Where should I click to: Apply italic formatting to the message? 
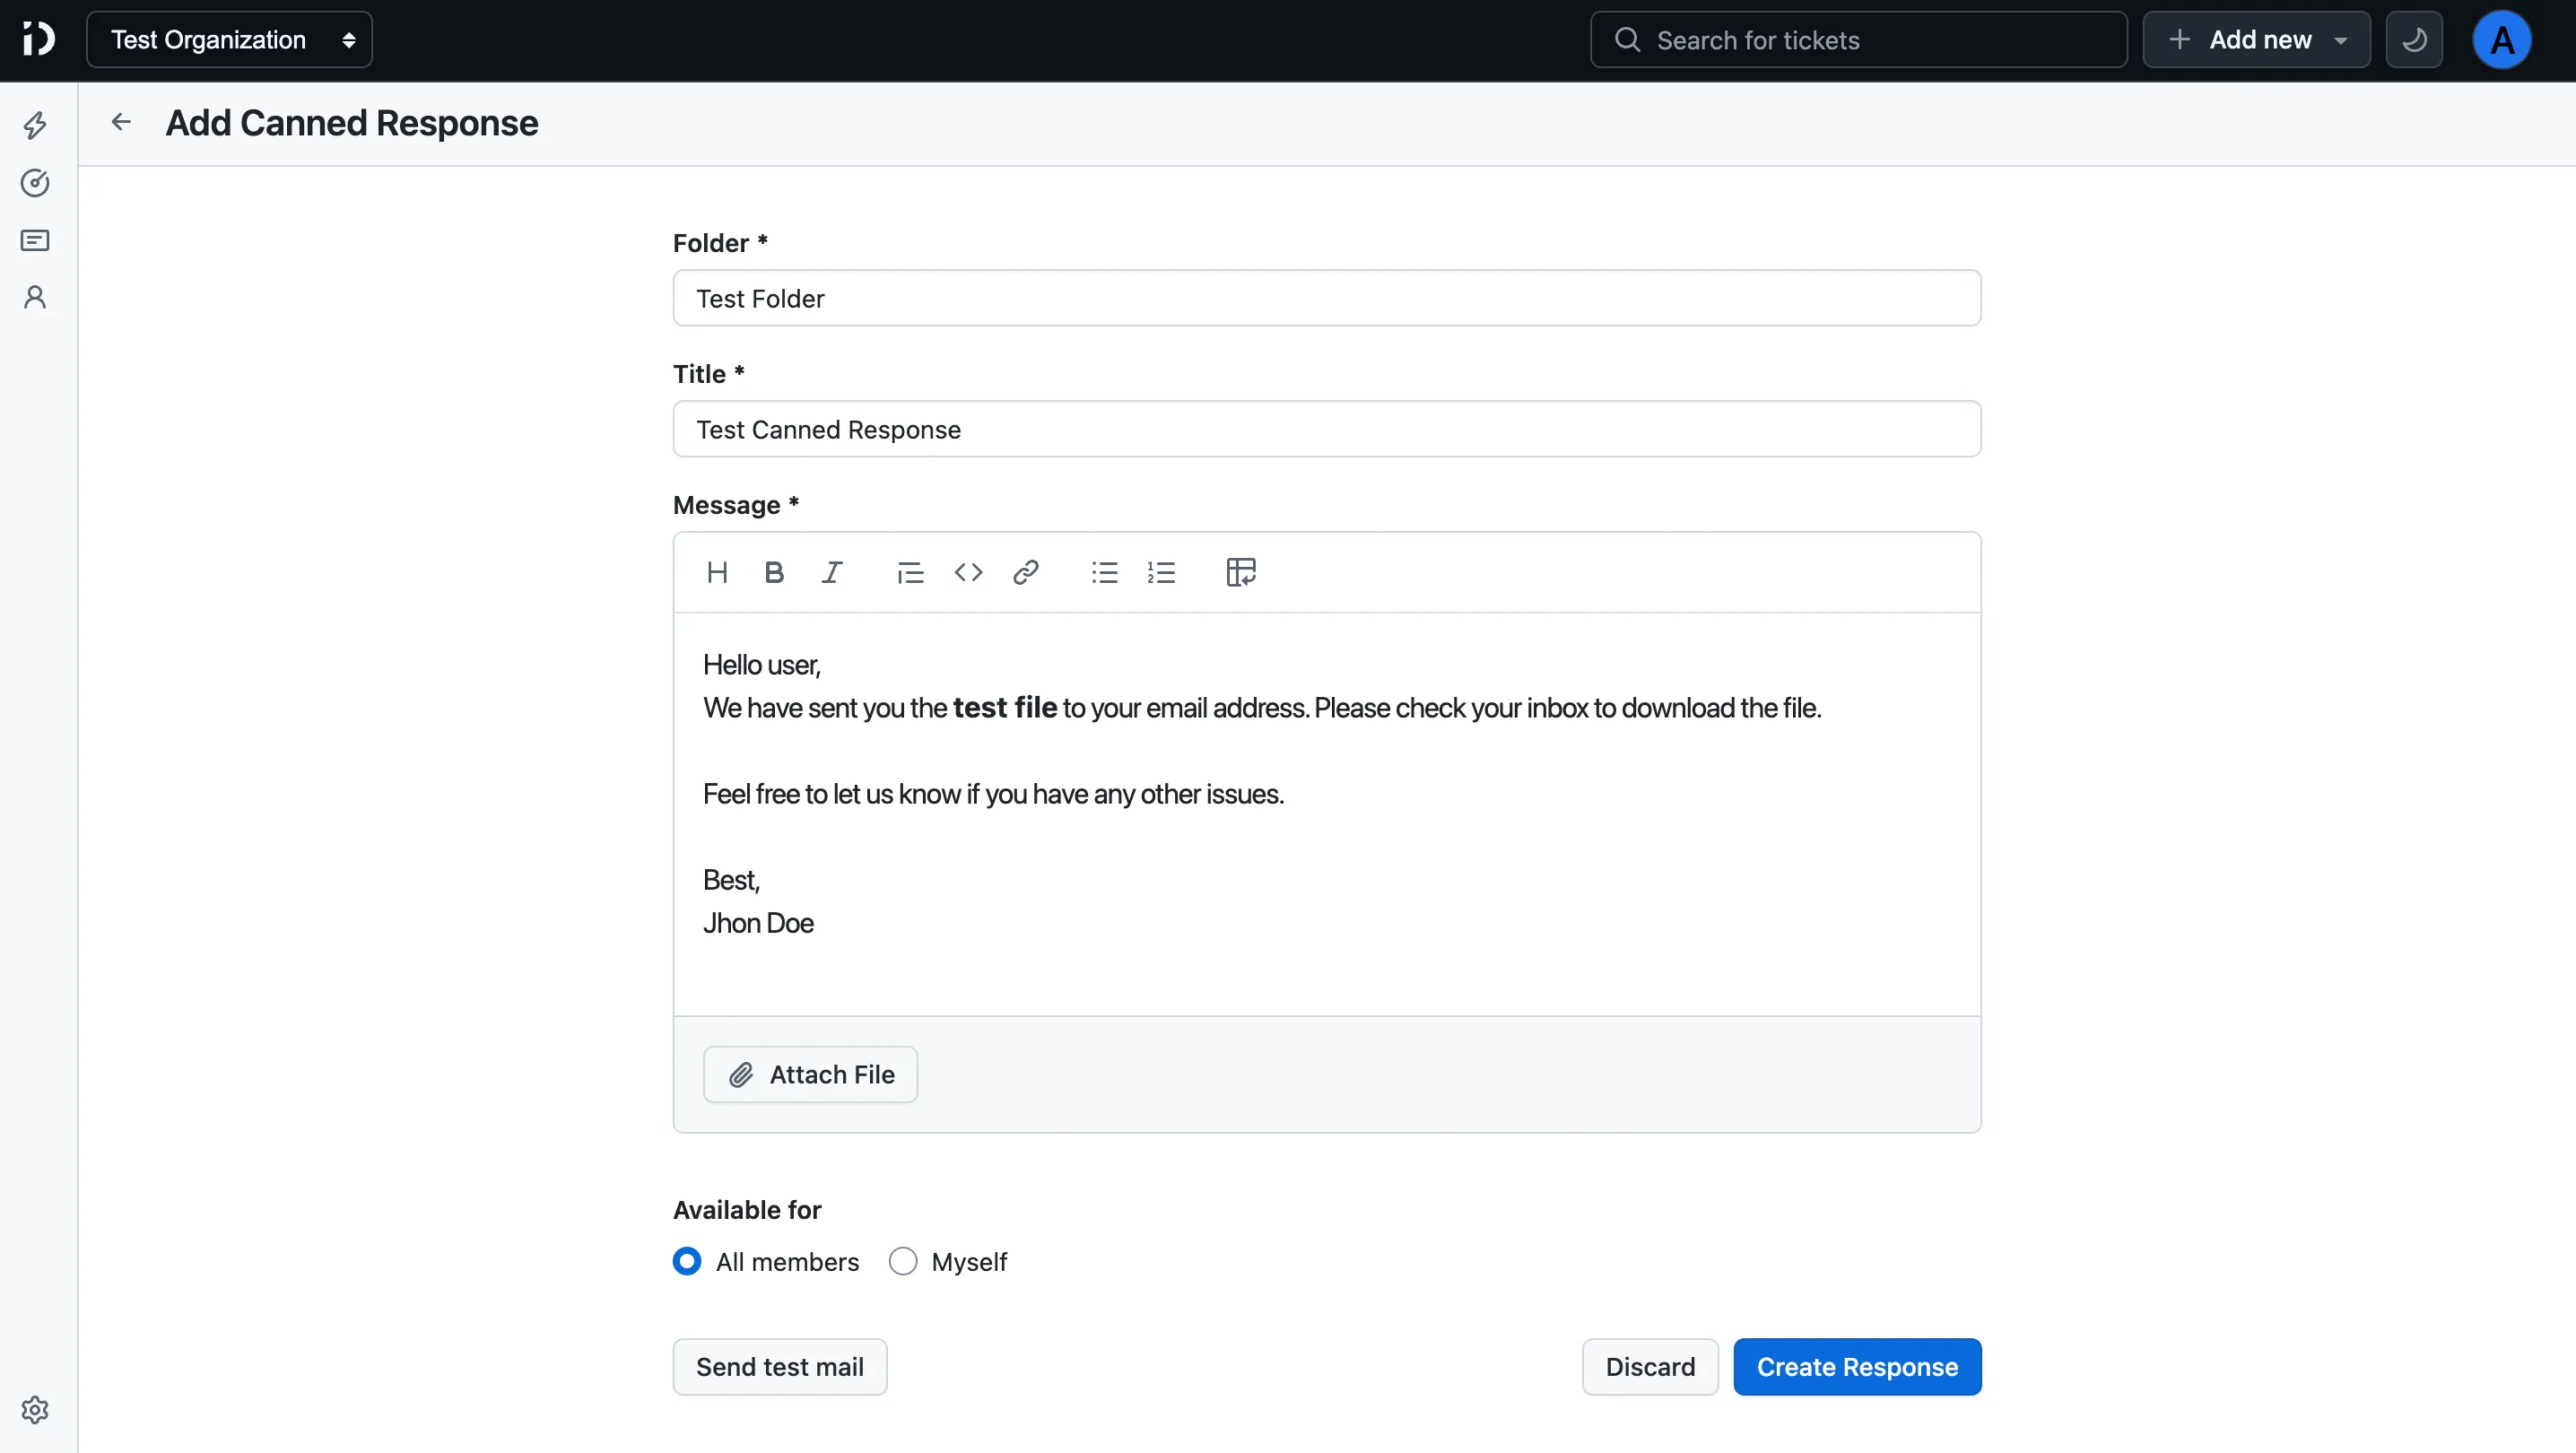coord(832,572)
